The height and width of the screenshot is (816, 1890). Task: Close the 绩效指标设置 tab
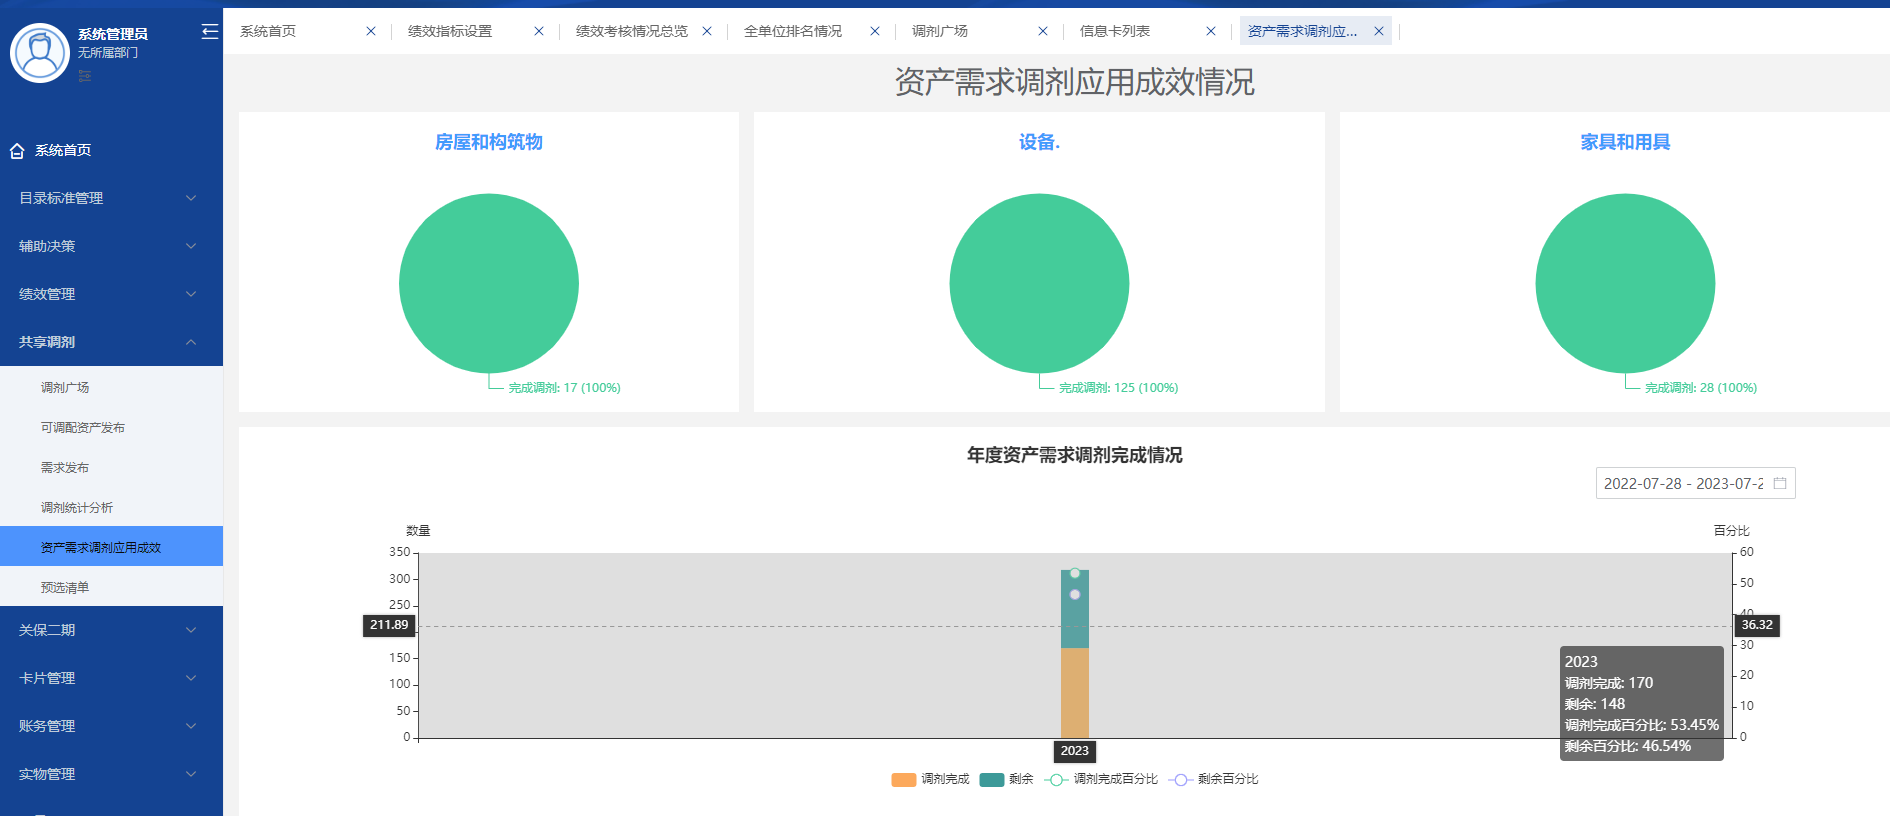click(539, 31)
